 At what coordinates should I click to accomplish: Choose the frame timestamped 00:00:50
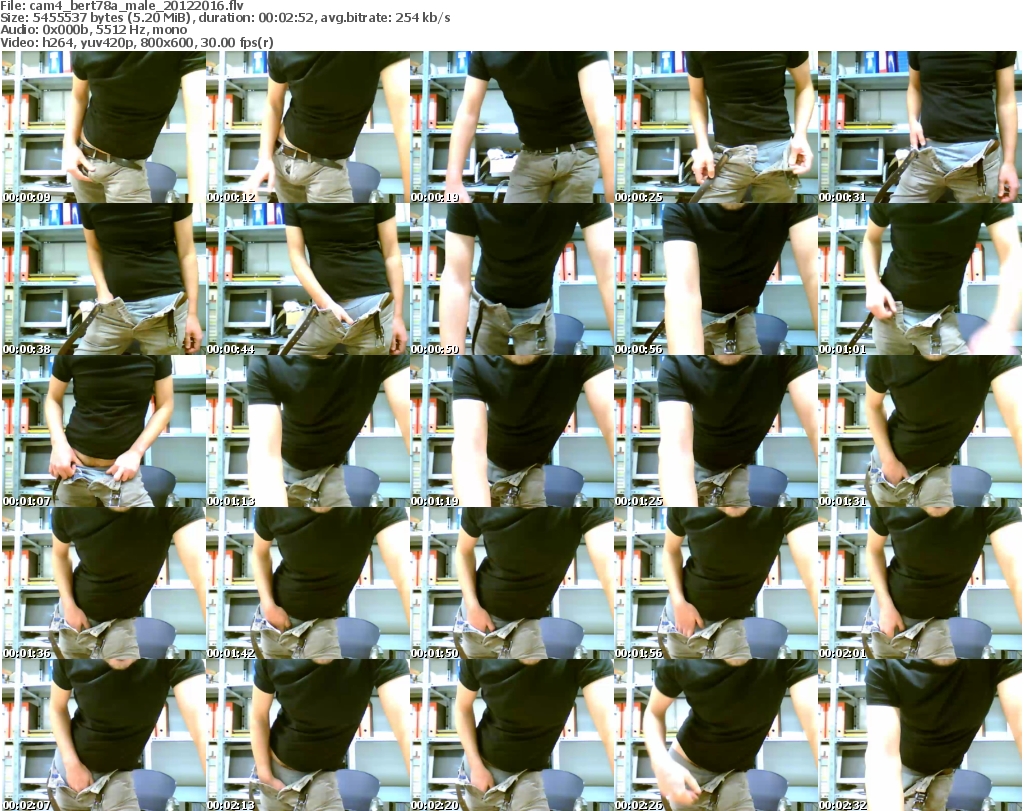511,279
